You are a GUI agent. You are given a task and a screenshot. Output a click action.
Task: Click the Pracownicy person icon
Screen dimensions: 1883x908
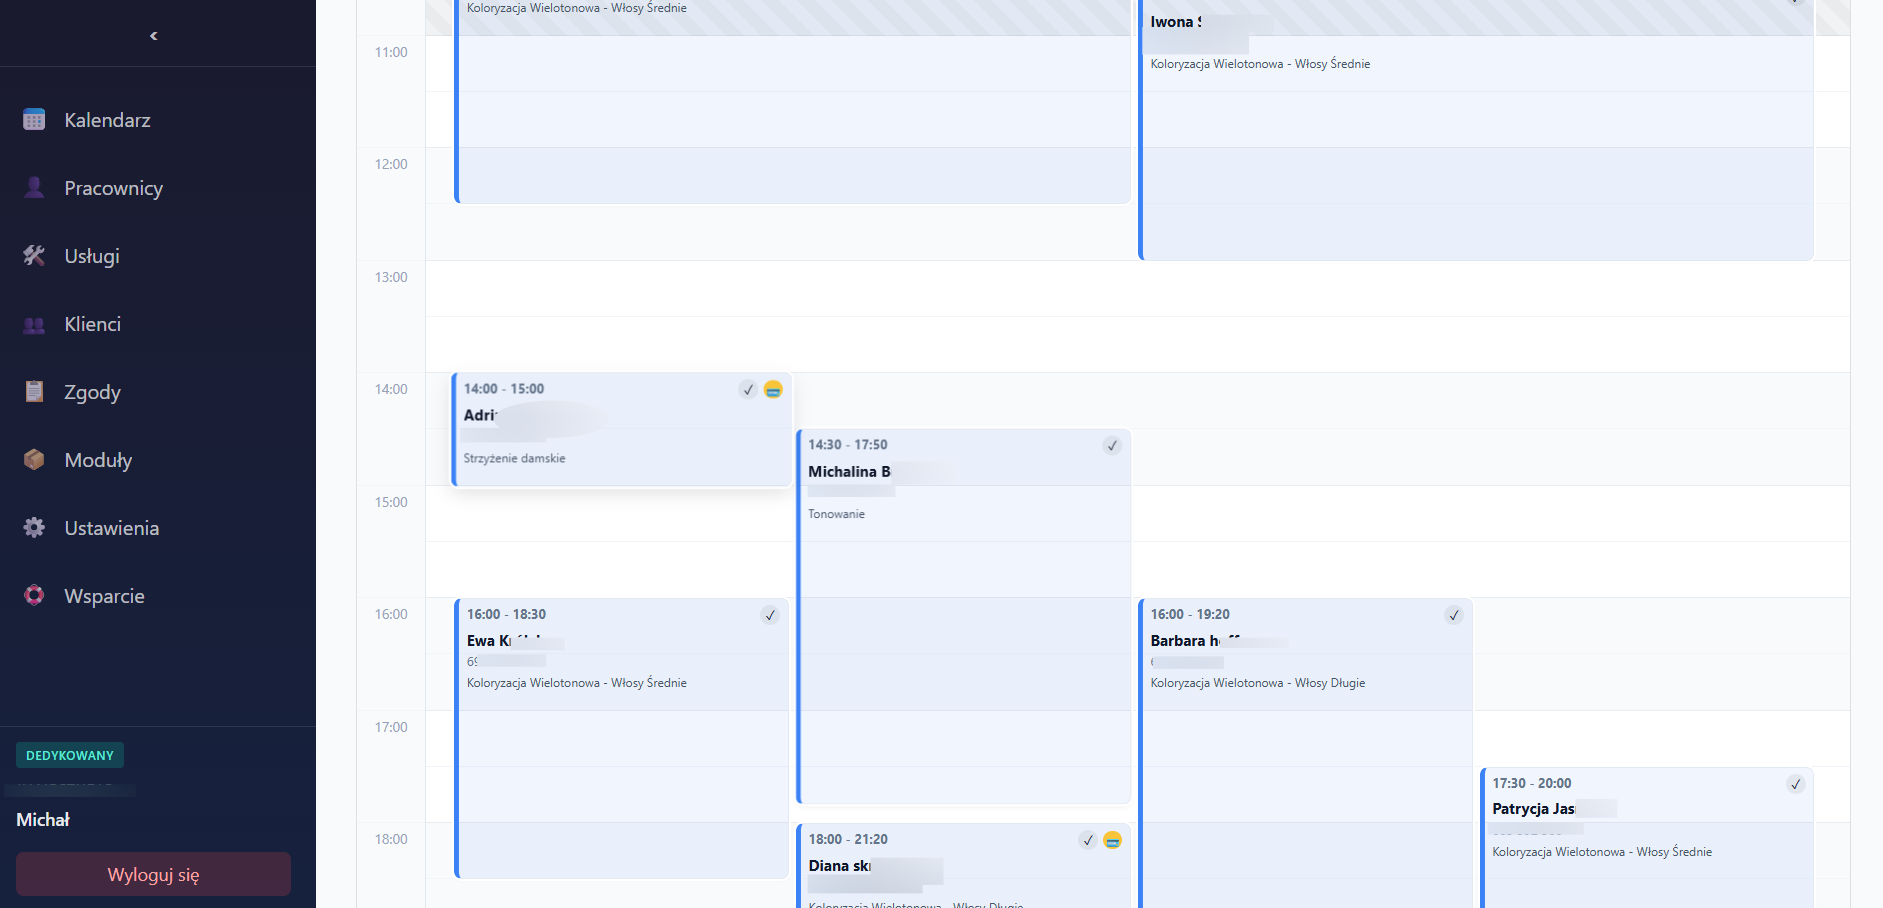(x=34, y=188)
